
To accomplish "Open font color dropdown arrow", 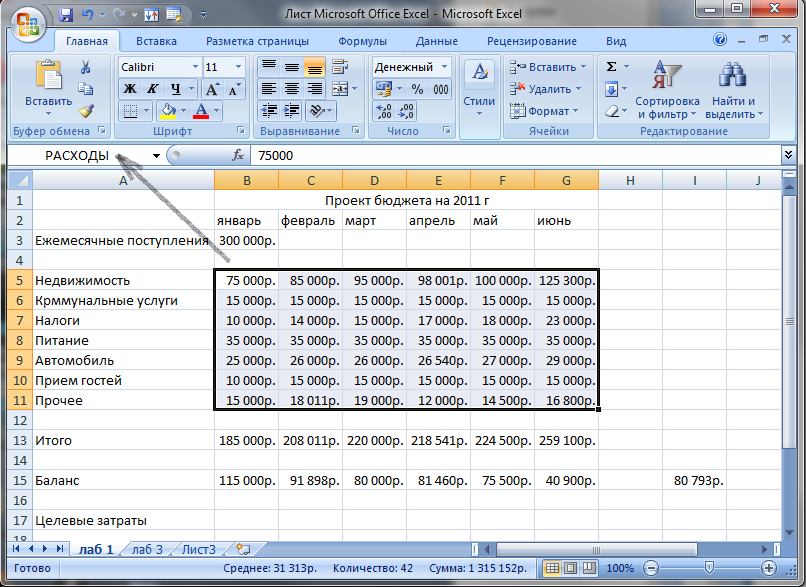I will click(x=216, y=111).
